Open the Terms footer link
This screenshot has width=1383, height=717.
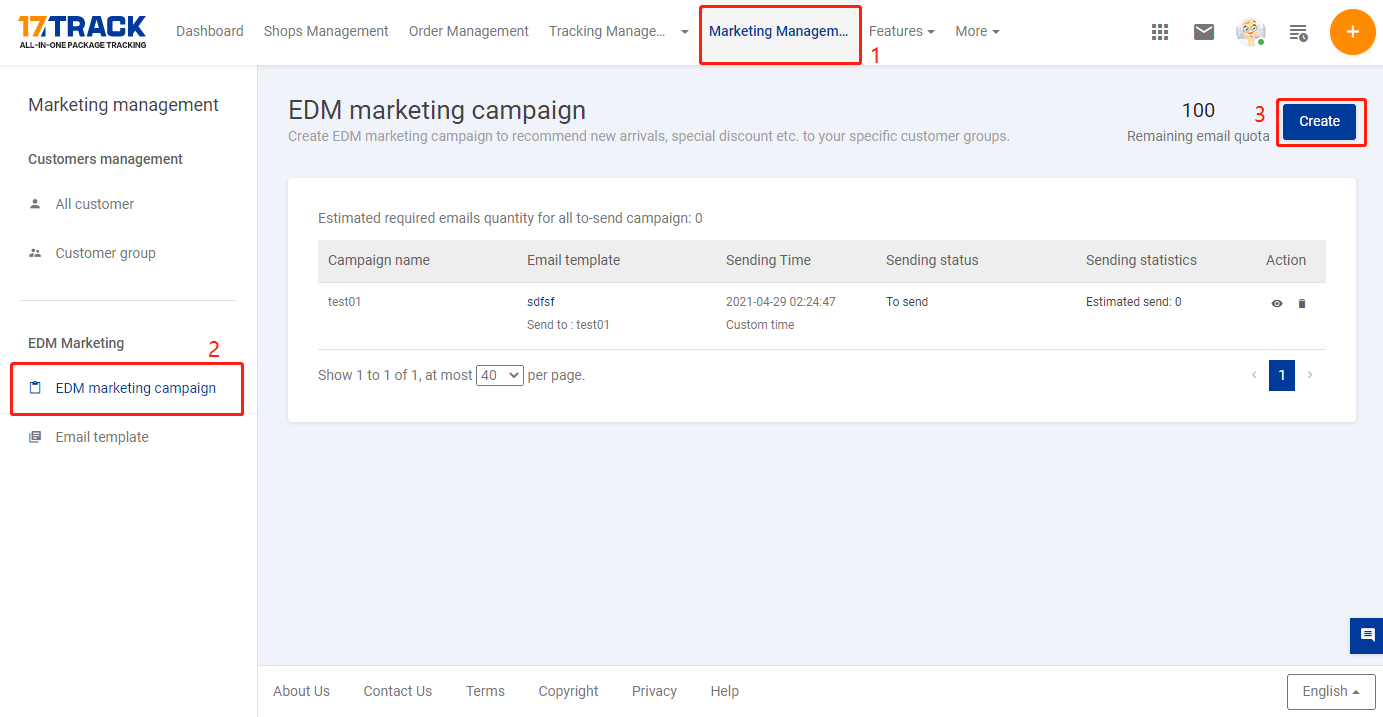click(485, 691)
